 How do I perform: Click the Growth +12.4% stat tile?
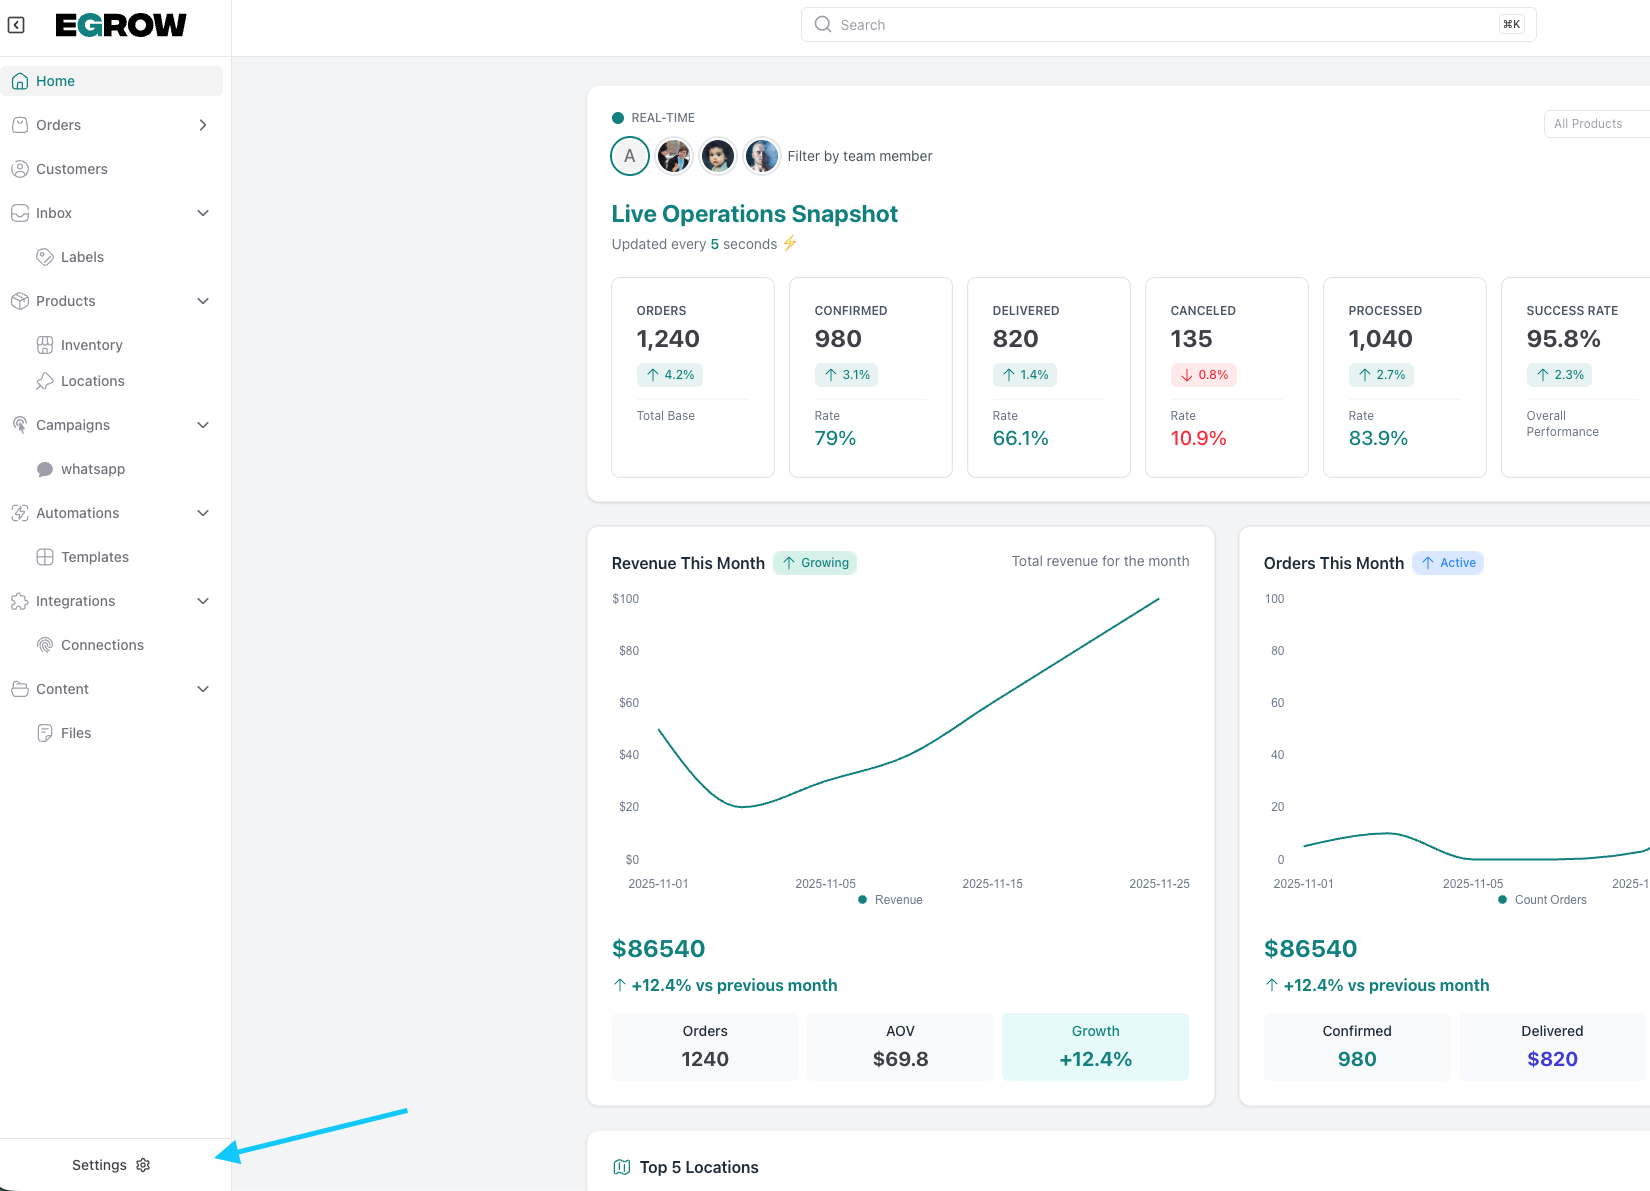coord(1095,1046)
